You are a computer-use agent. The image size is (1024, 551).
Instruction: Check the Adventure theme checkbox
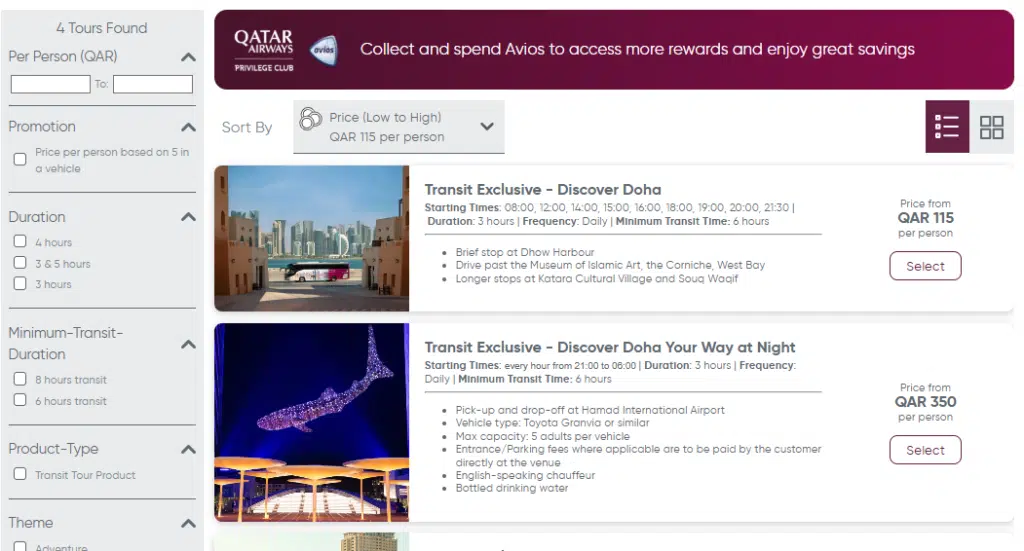click(x=20, y=546)
